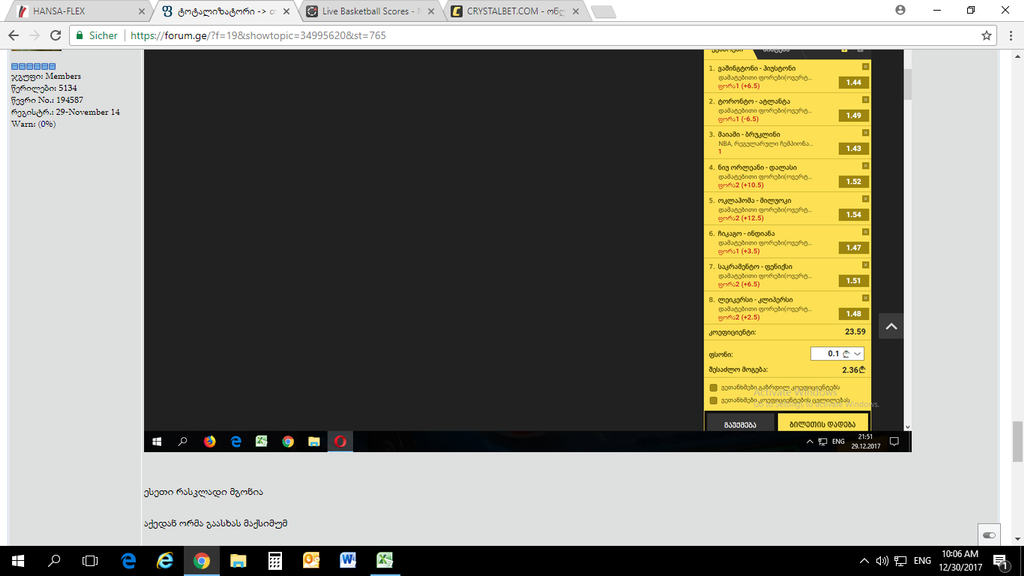Viewport: 1024px width, 576px height.
Task: Click the dark გაუქმება cancel button
Action: (x=740, y=423)
